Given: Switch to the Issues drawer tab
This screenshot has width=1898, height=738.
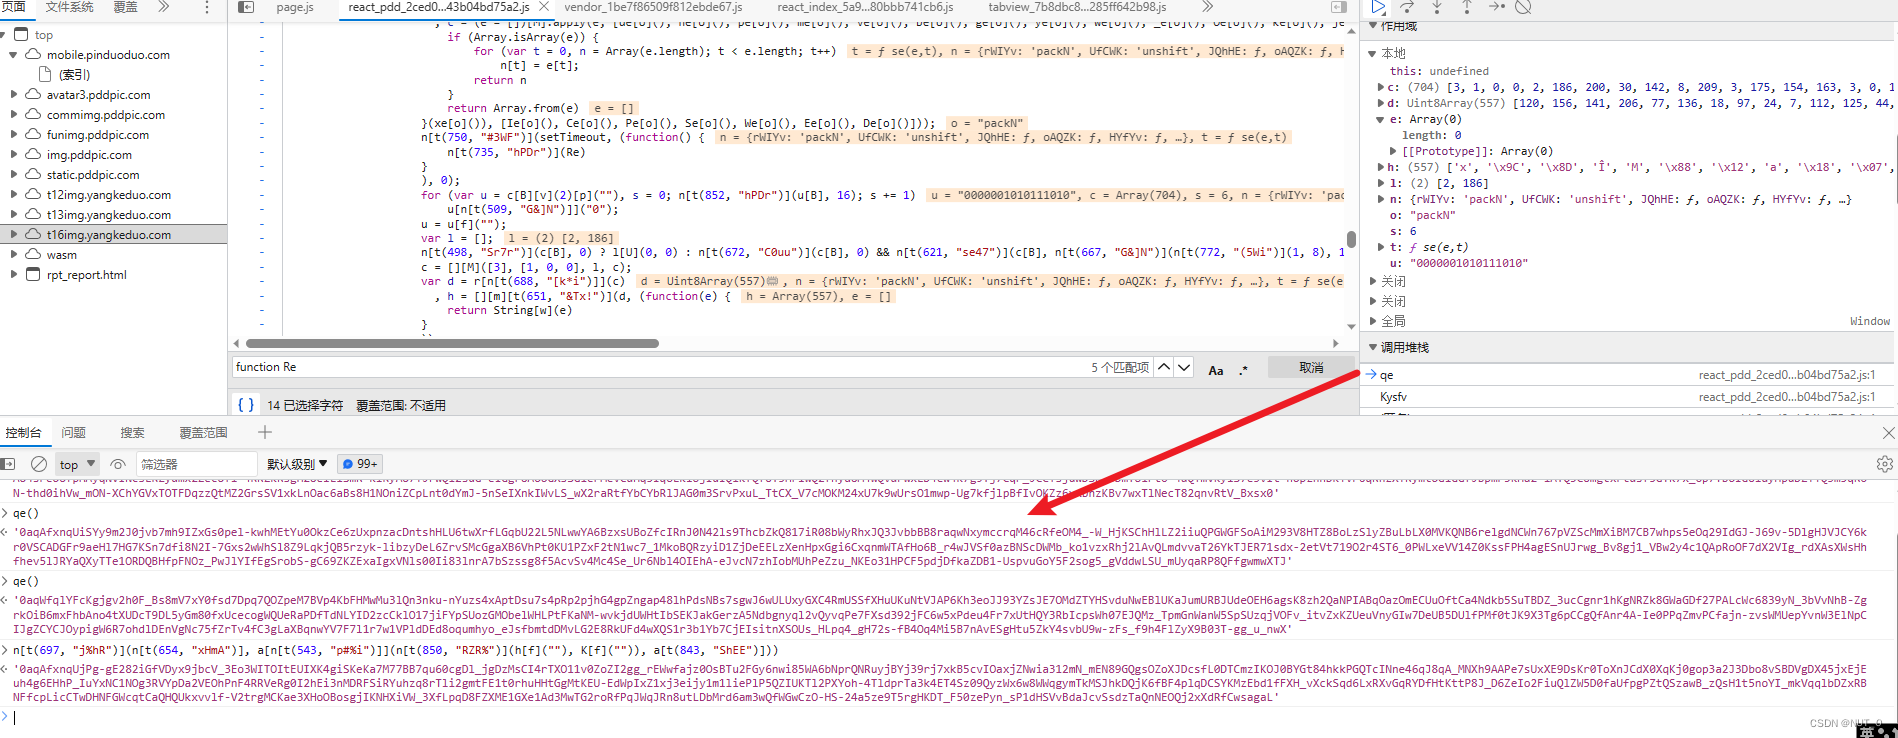Looking at the screenshot, I should coord(73,433).
